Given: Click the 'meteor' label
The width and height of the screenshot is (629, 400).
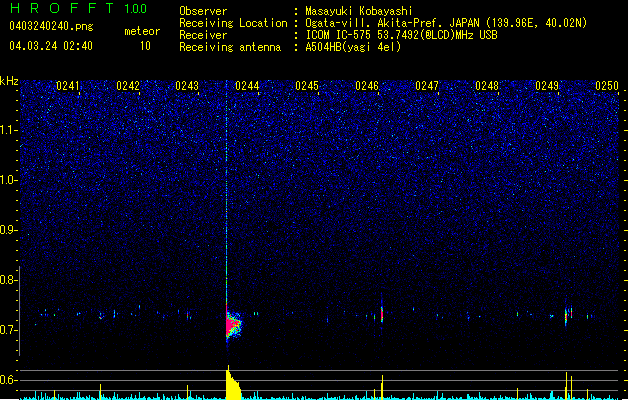Looking at the screenshot, I should (x=142, y=31).
